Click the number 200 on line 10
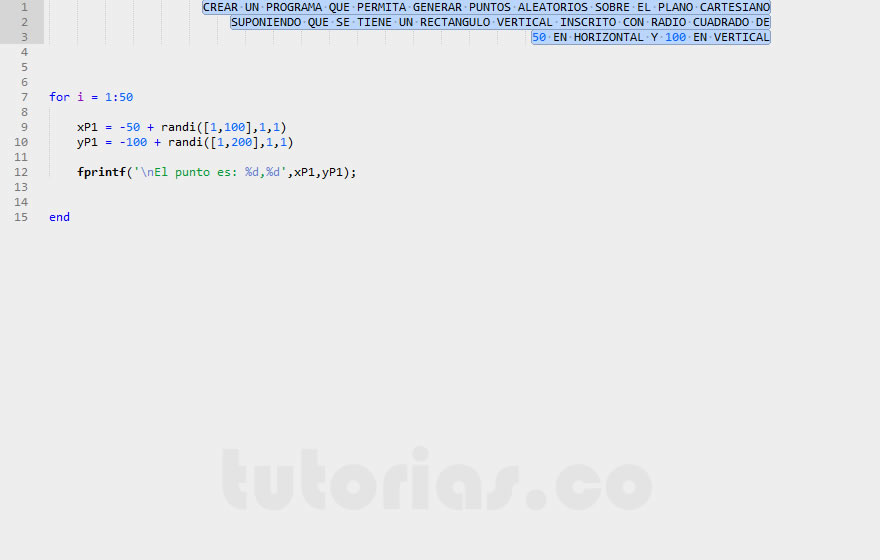 (241, 143)
